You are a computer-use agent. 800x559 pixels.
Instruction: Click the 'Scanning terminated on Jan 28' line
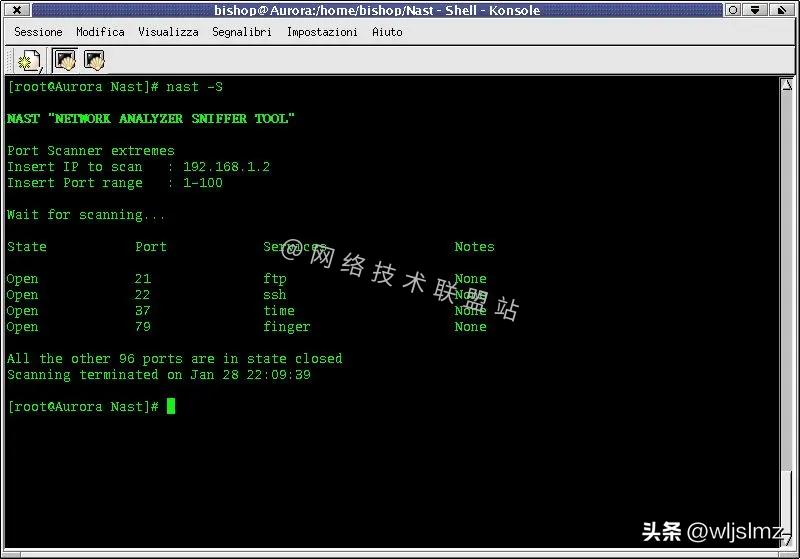[159, 375]
